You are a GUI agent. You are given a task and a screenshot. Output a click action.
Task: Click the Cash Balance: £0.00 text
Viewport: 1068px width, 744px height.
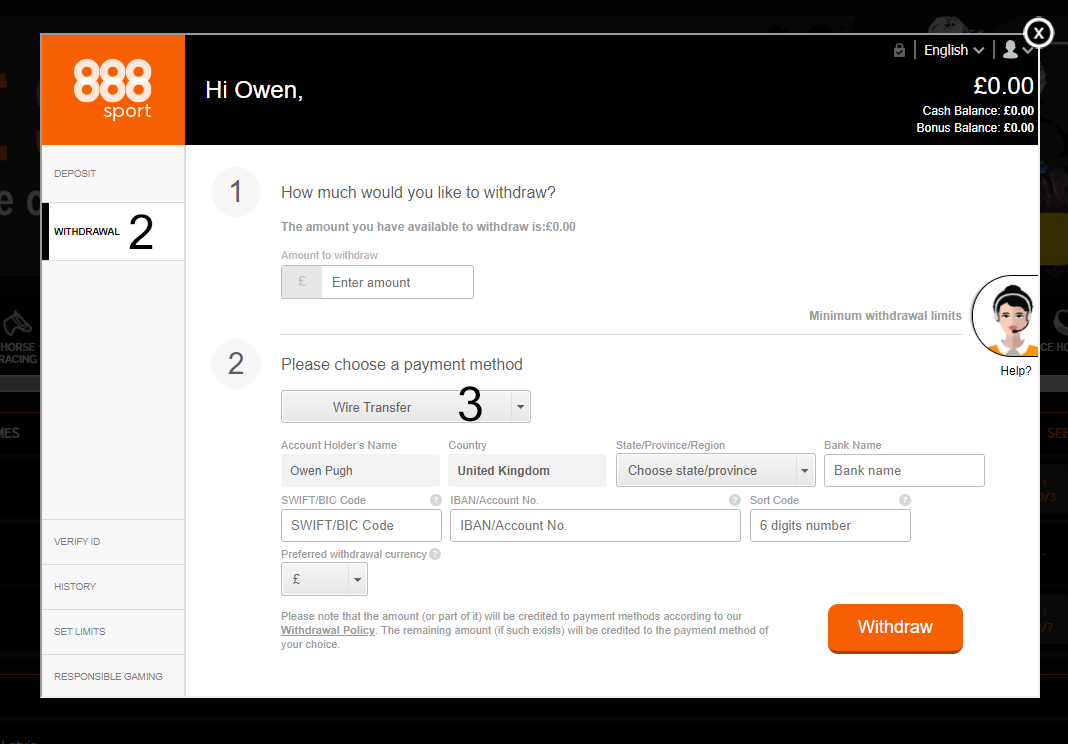(x=978, y=111)
